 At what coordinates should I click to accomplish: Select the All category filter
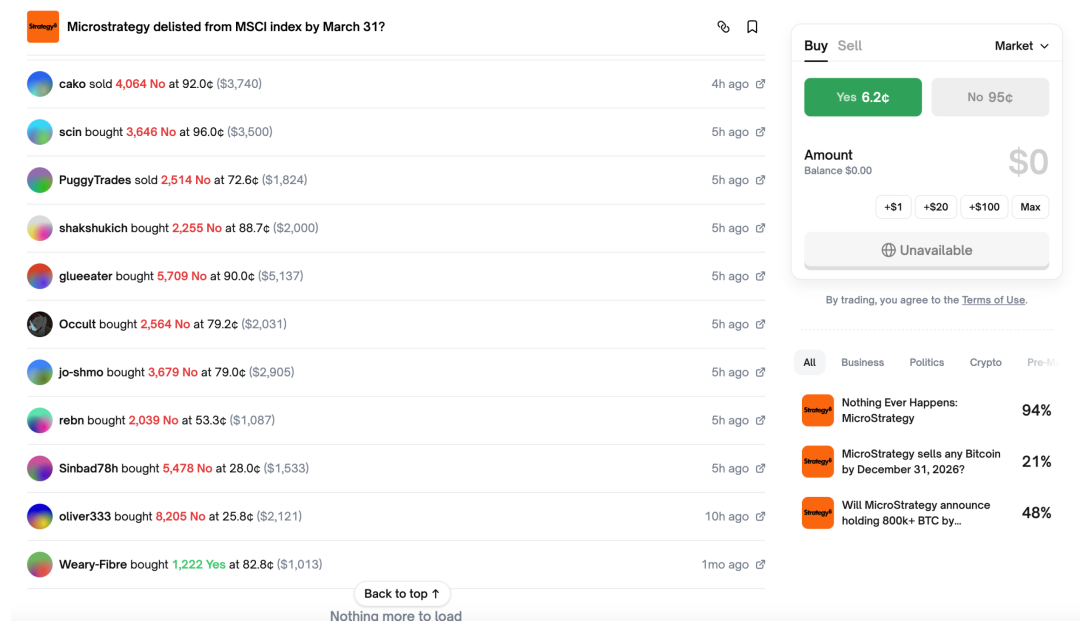point(809,362)
